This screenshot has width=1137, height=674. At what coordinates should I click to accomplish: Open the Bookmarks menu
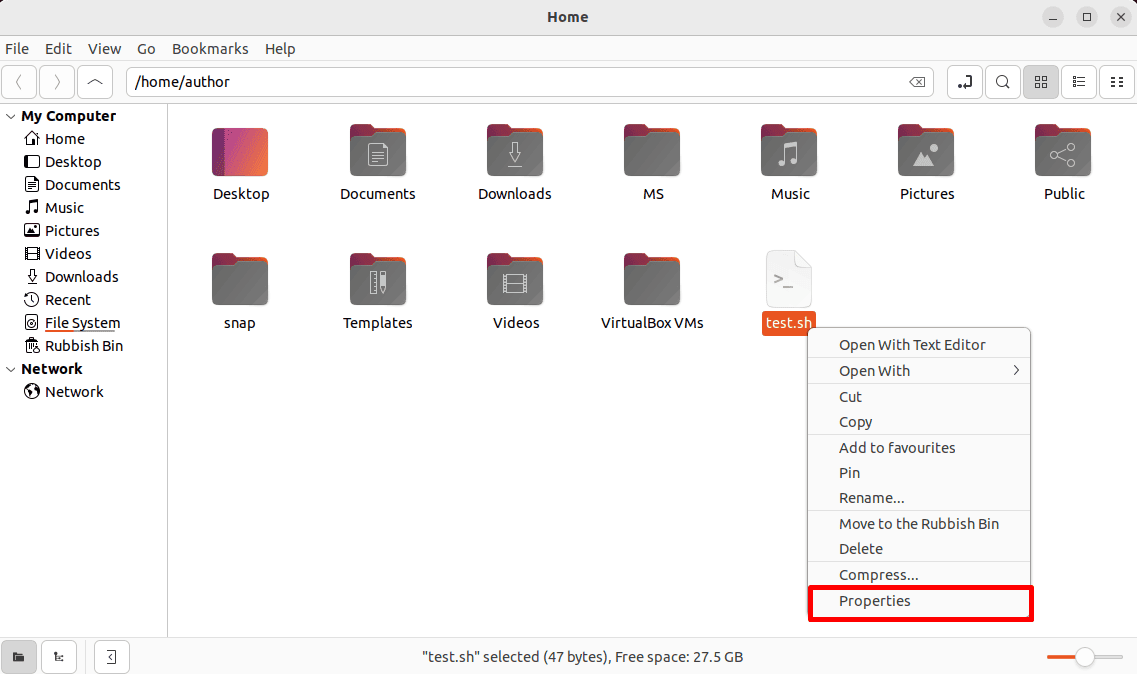(210, 48)
